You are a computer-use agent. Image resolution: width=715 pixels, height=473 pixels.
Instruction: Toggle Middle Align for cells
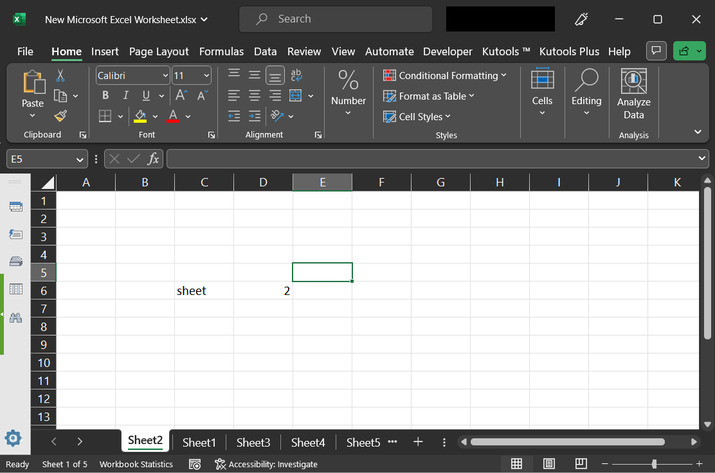click(253, 75)
